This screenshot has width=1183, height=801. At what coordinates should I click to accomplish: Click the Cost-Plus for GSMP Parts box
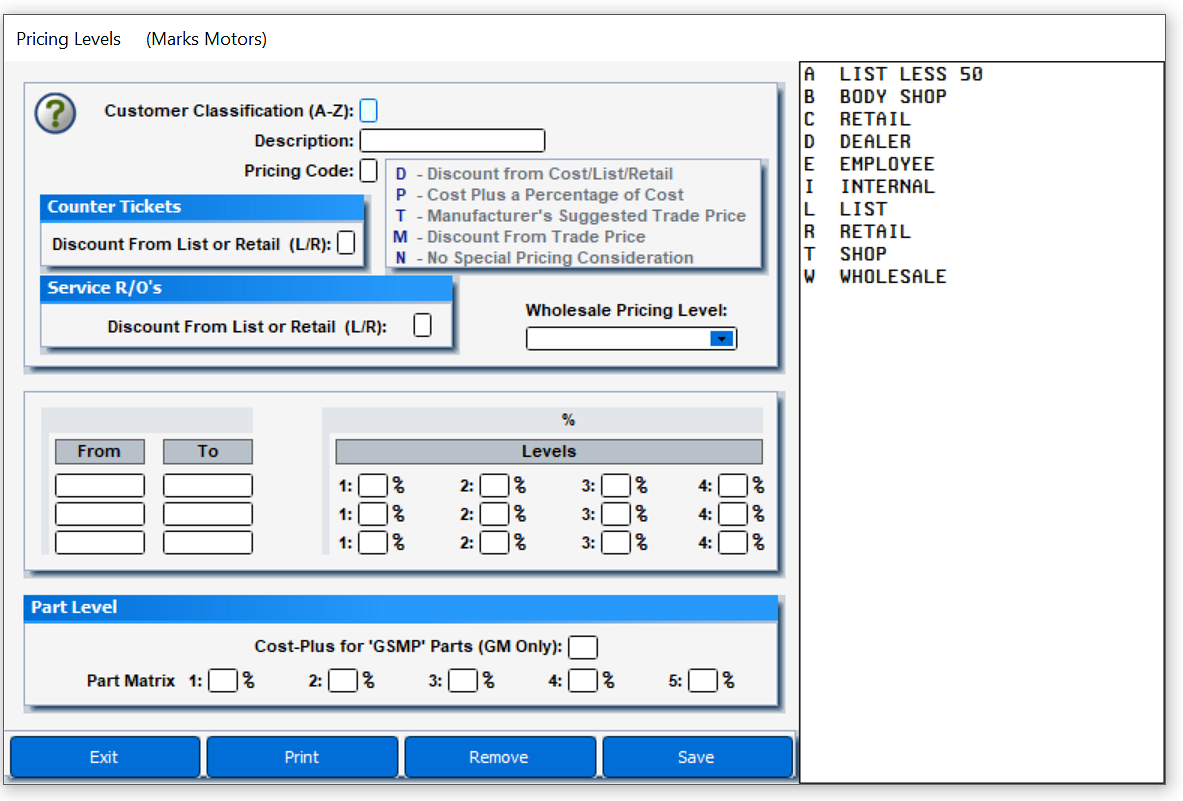tap(583, 647)
